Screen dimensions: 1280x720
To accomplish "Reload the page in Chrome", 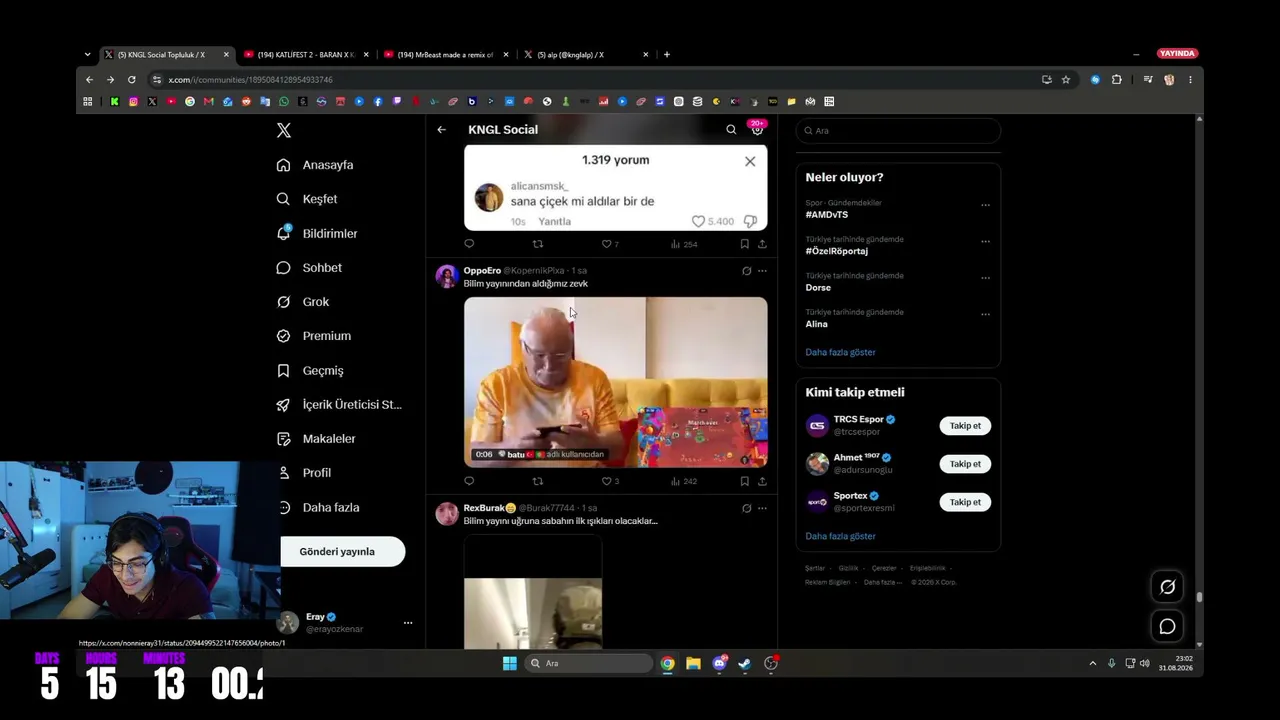I will (131, 80).
